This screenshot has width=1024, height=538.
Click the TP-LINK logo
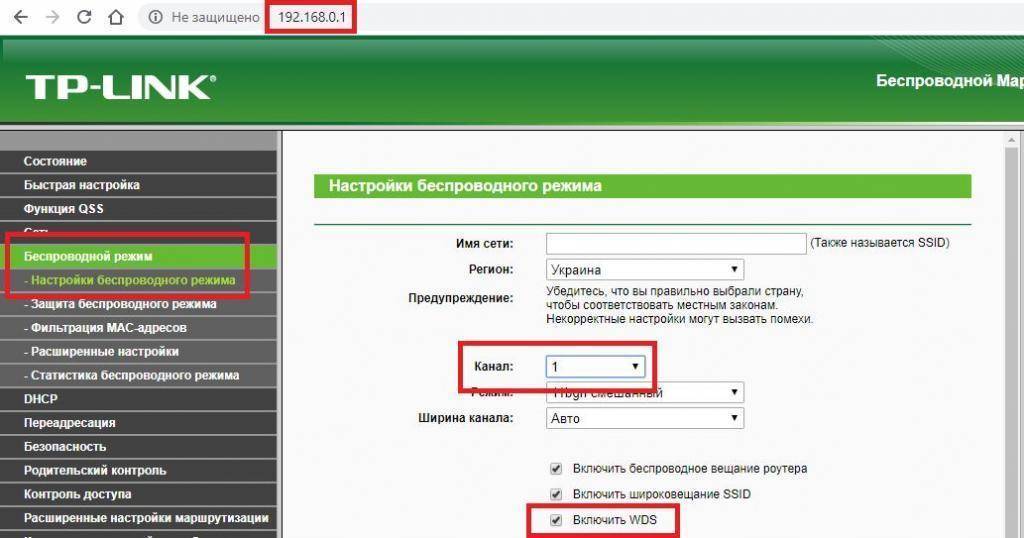[x=120, y=86]
